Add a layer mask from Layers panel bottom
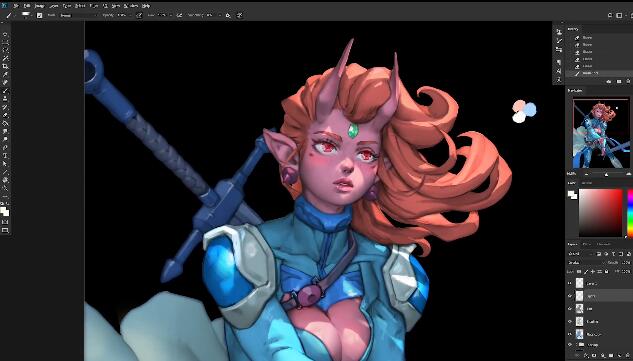633x361 pixels. click(594, 355)
